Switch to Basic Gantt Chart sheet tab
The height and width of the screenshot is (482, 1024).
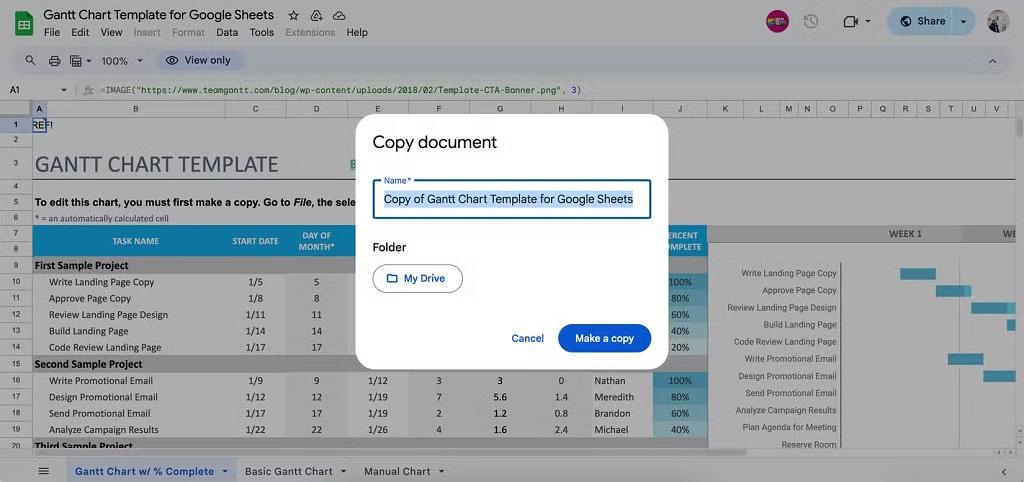pos(289,471)
